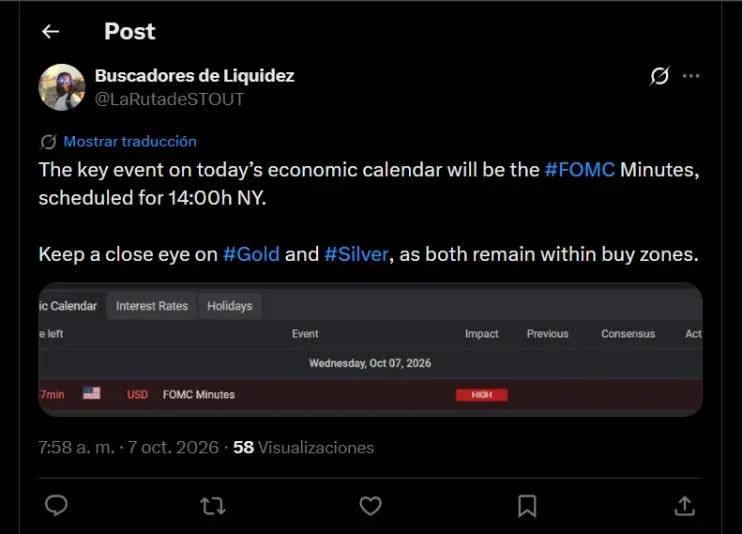
Task: Open the Buscadores de Liquidez profile picture
Action: [62, 88]
